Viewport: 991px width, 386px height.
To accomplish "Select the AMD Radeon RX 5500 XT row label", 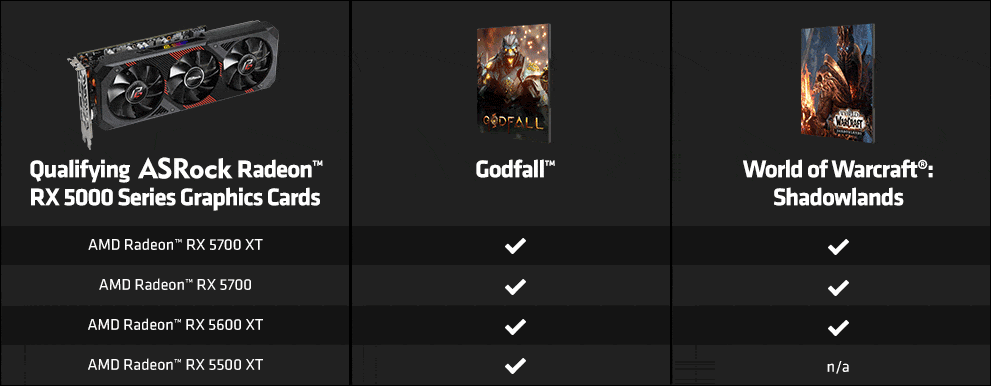I will coord(175,365).
